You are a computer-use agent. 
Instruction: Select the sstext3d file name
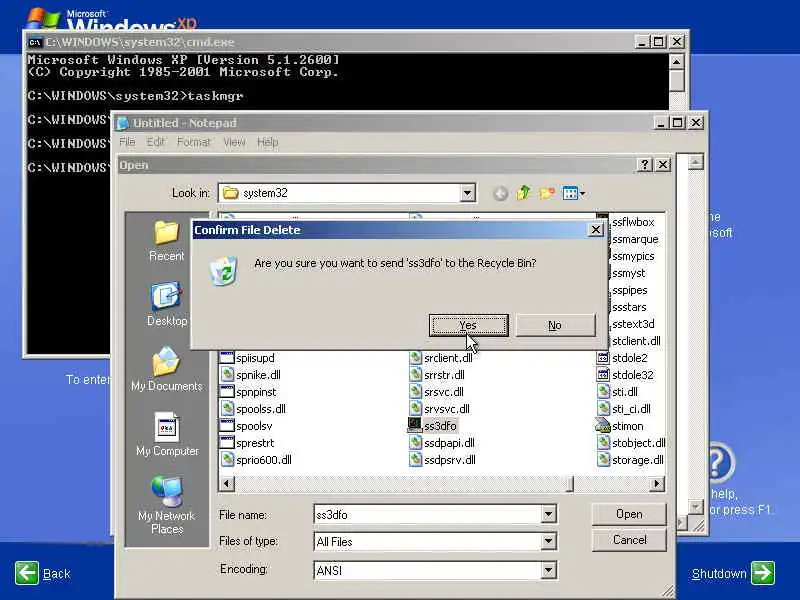[x=633, y=323]
